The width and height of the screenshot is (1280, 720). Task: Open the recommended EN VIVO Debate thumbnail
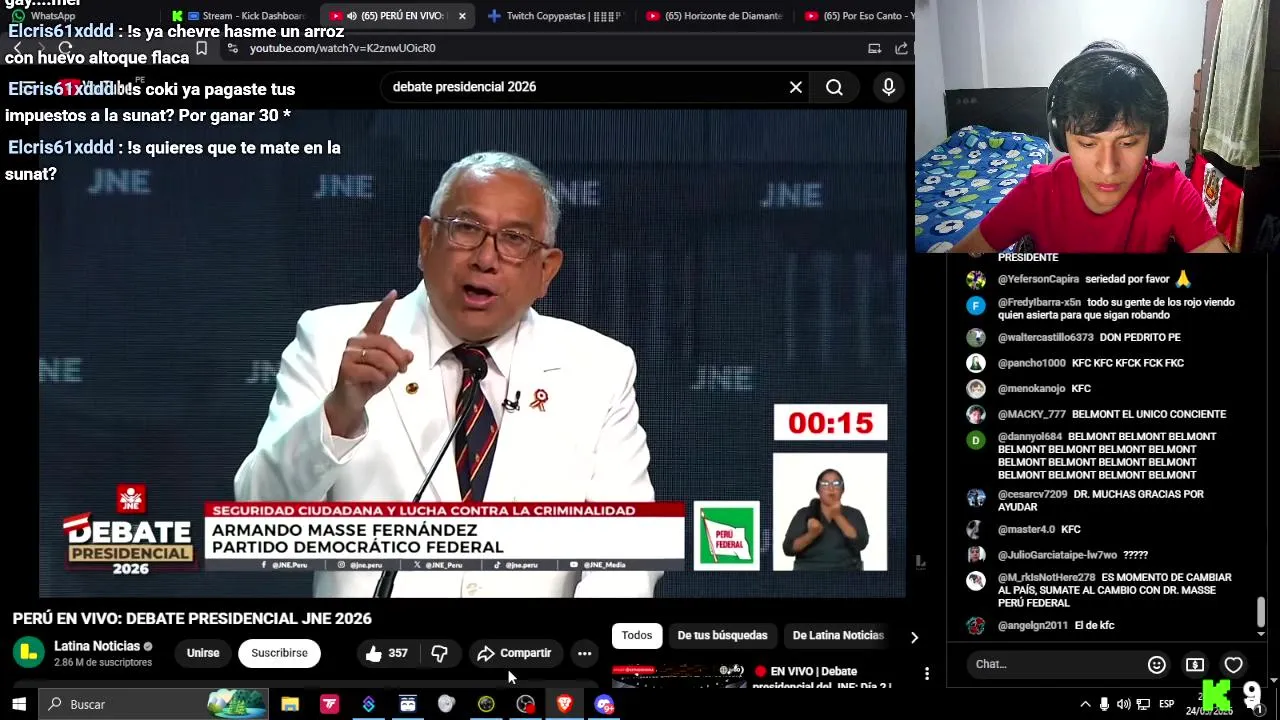[x=679, y=677]
